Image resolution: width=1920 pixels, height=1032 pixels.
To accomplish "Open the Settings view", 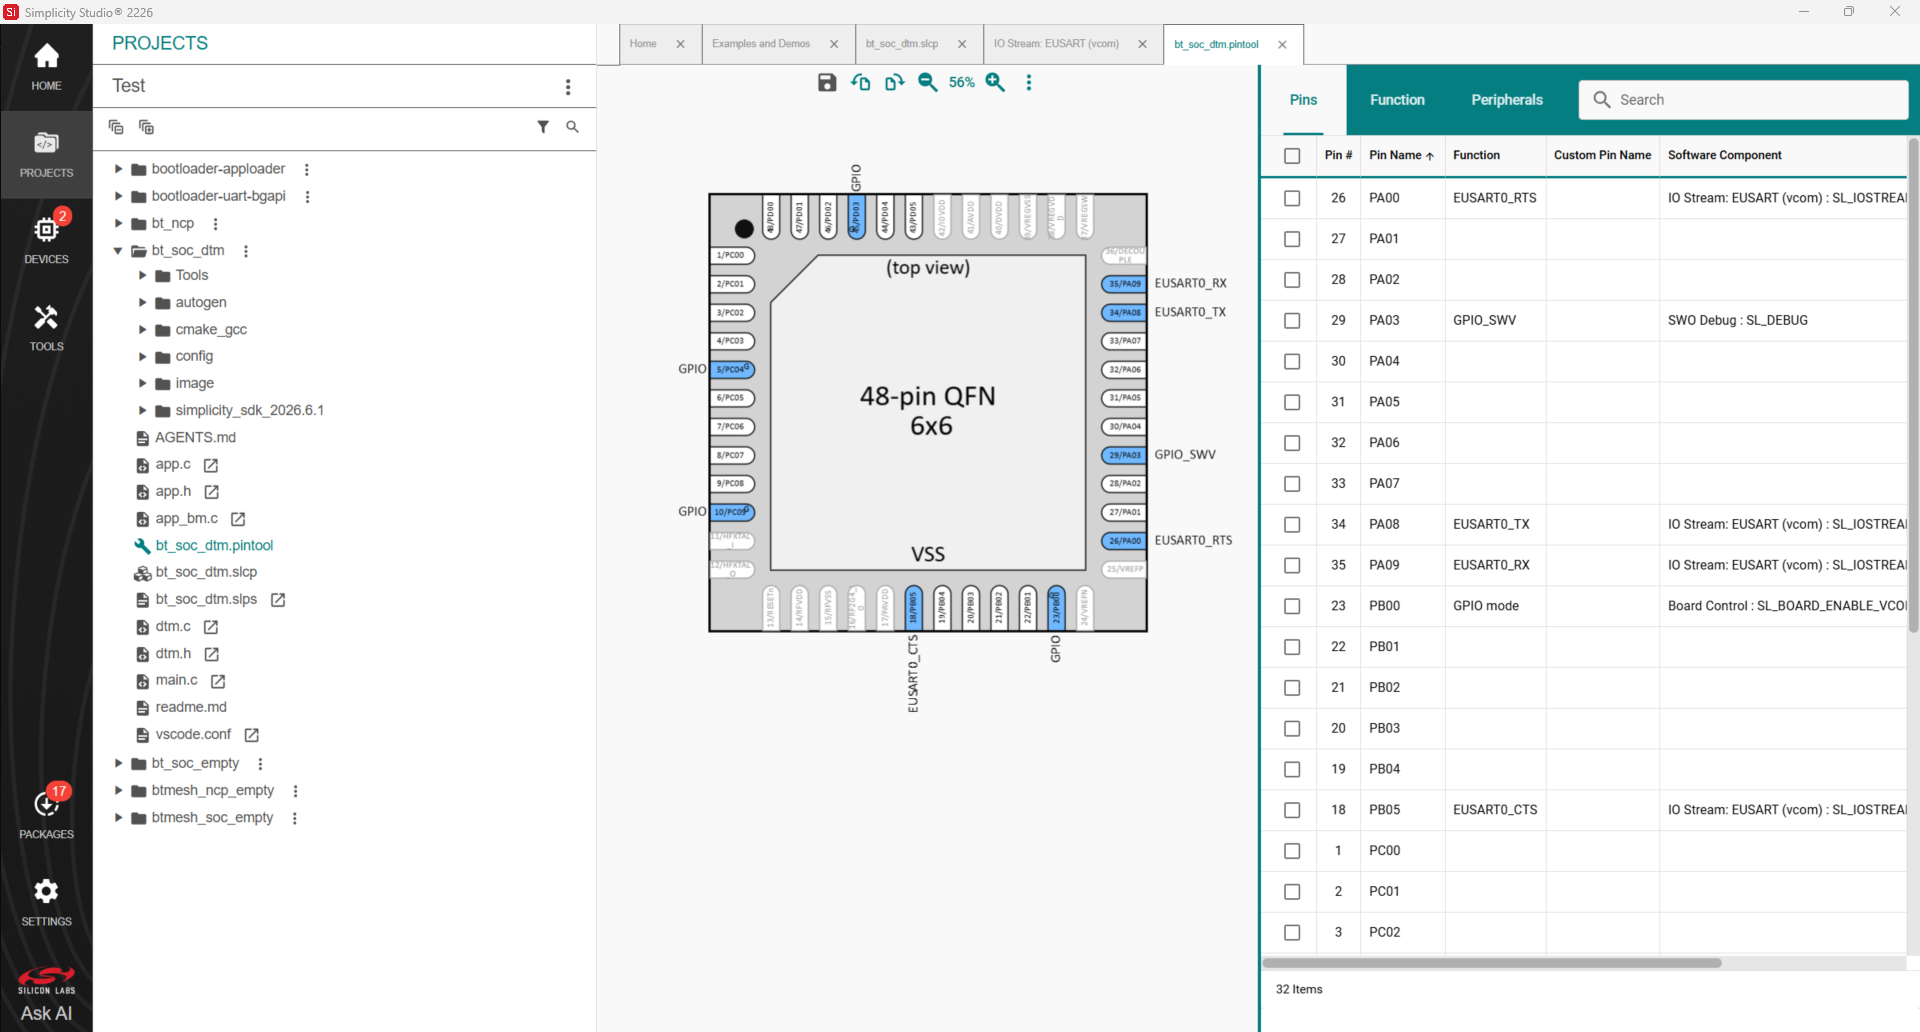I will pyautogui.click(x=46, y=902).
